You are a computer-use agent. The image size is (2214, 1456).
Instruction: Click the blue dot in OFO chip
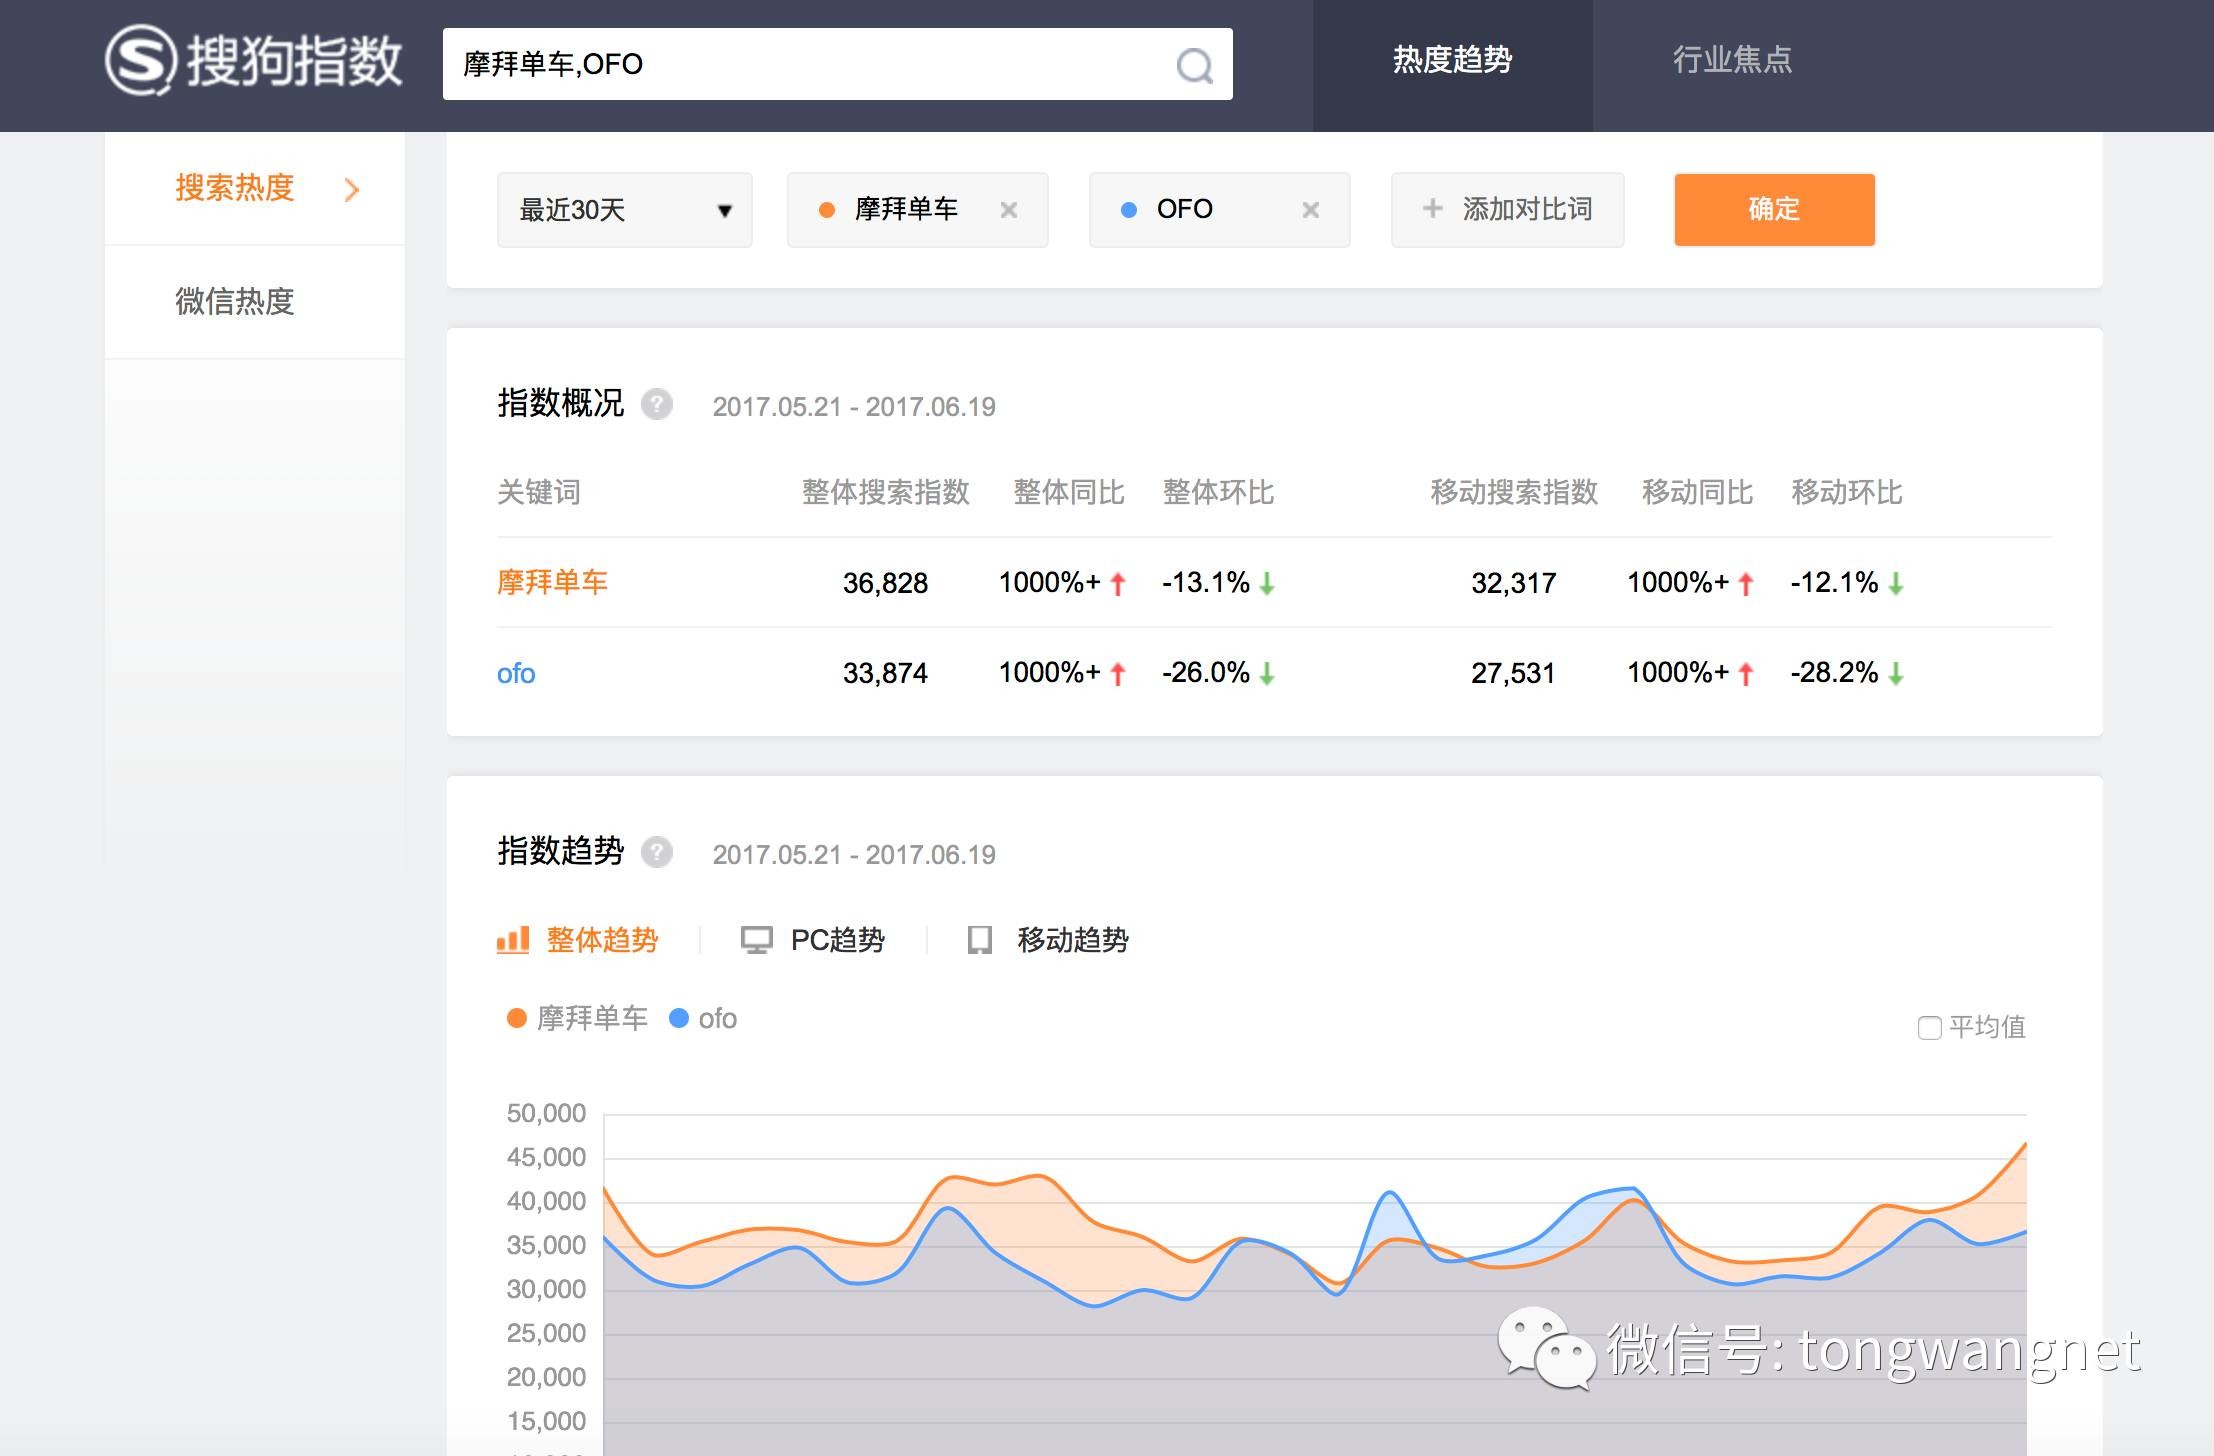(1129, 210)
